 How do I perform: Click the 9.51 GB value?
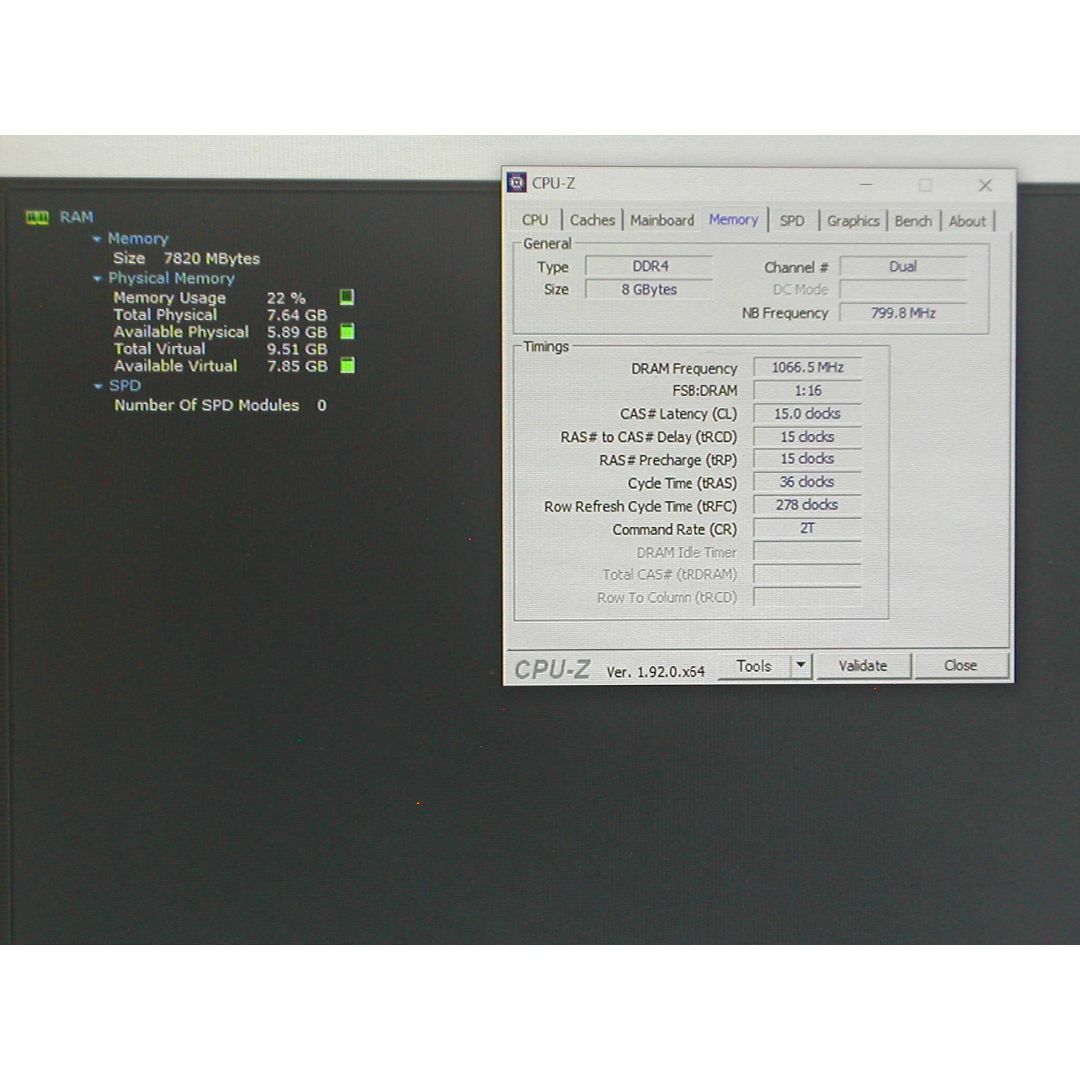tap(297, 349)
